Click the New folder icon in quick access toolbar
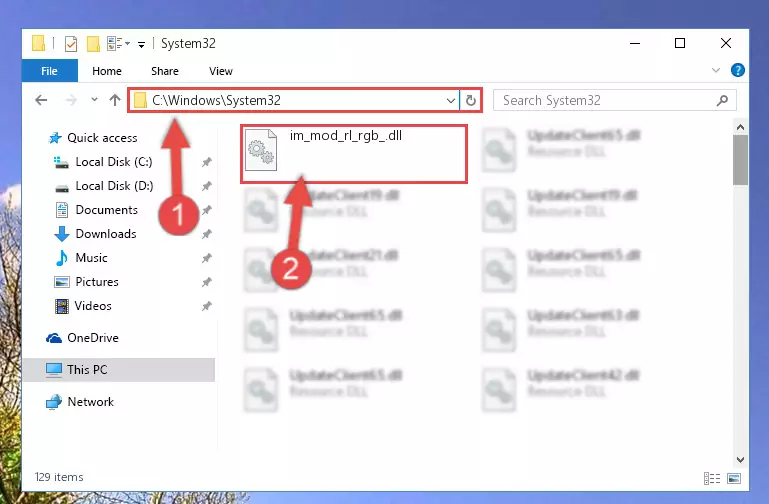This screenshot has height=504, width=769. (x=93, y=44)
